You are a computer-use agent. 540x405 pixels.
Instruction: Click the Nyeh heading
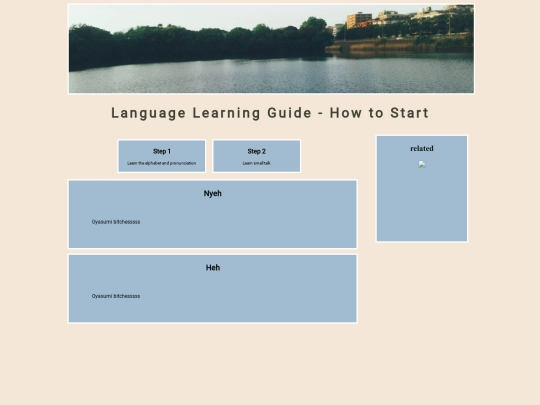click(x=212, y=194)
